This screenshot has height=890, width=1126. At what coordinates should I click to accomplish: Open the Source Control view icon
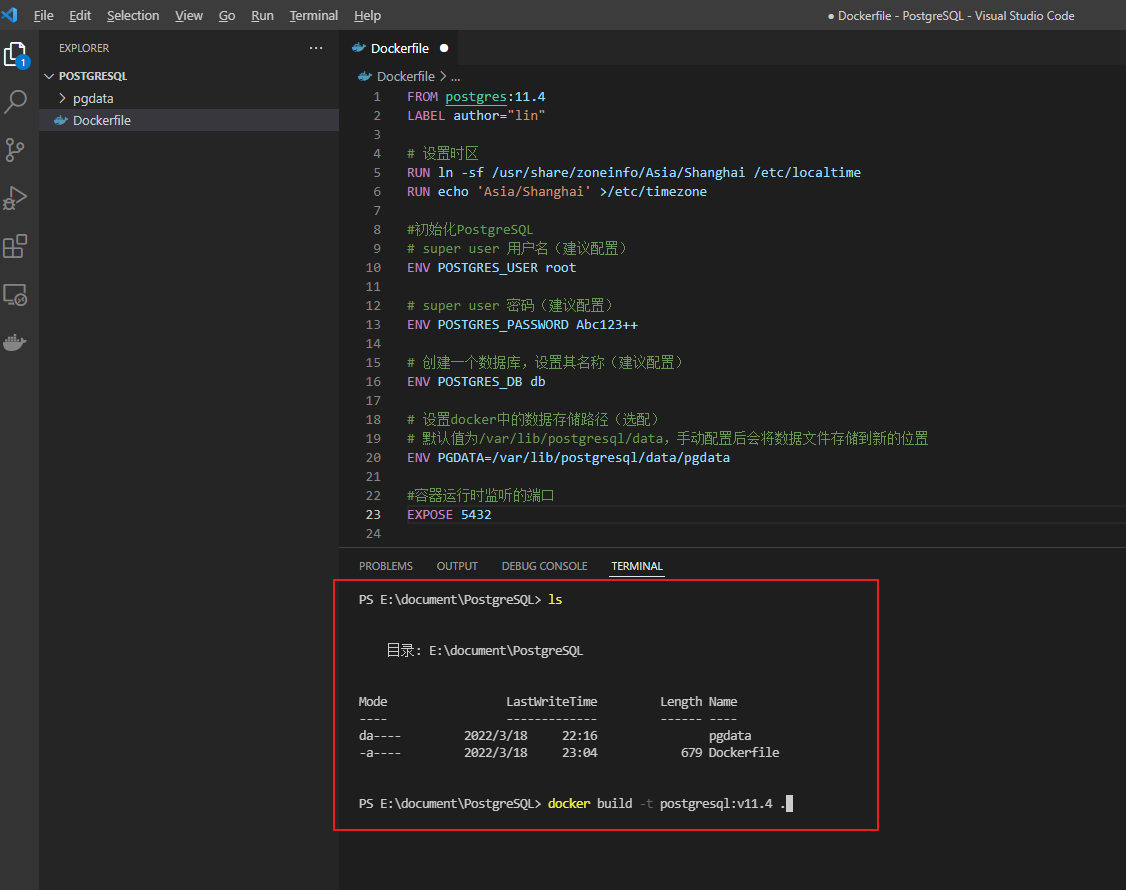[x=16, y=150]
